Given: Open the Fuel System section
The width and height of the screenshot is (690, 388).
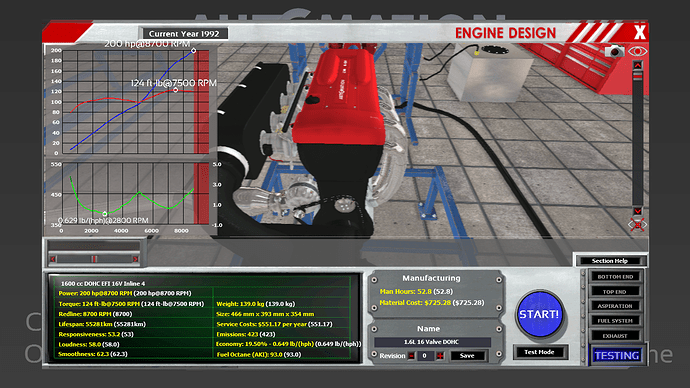Looking at the screenshot, I should 615,321.
